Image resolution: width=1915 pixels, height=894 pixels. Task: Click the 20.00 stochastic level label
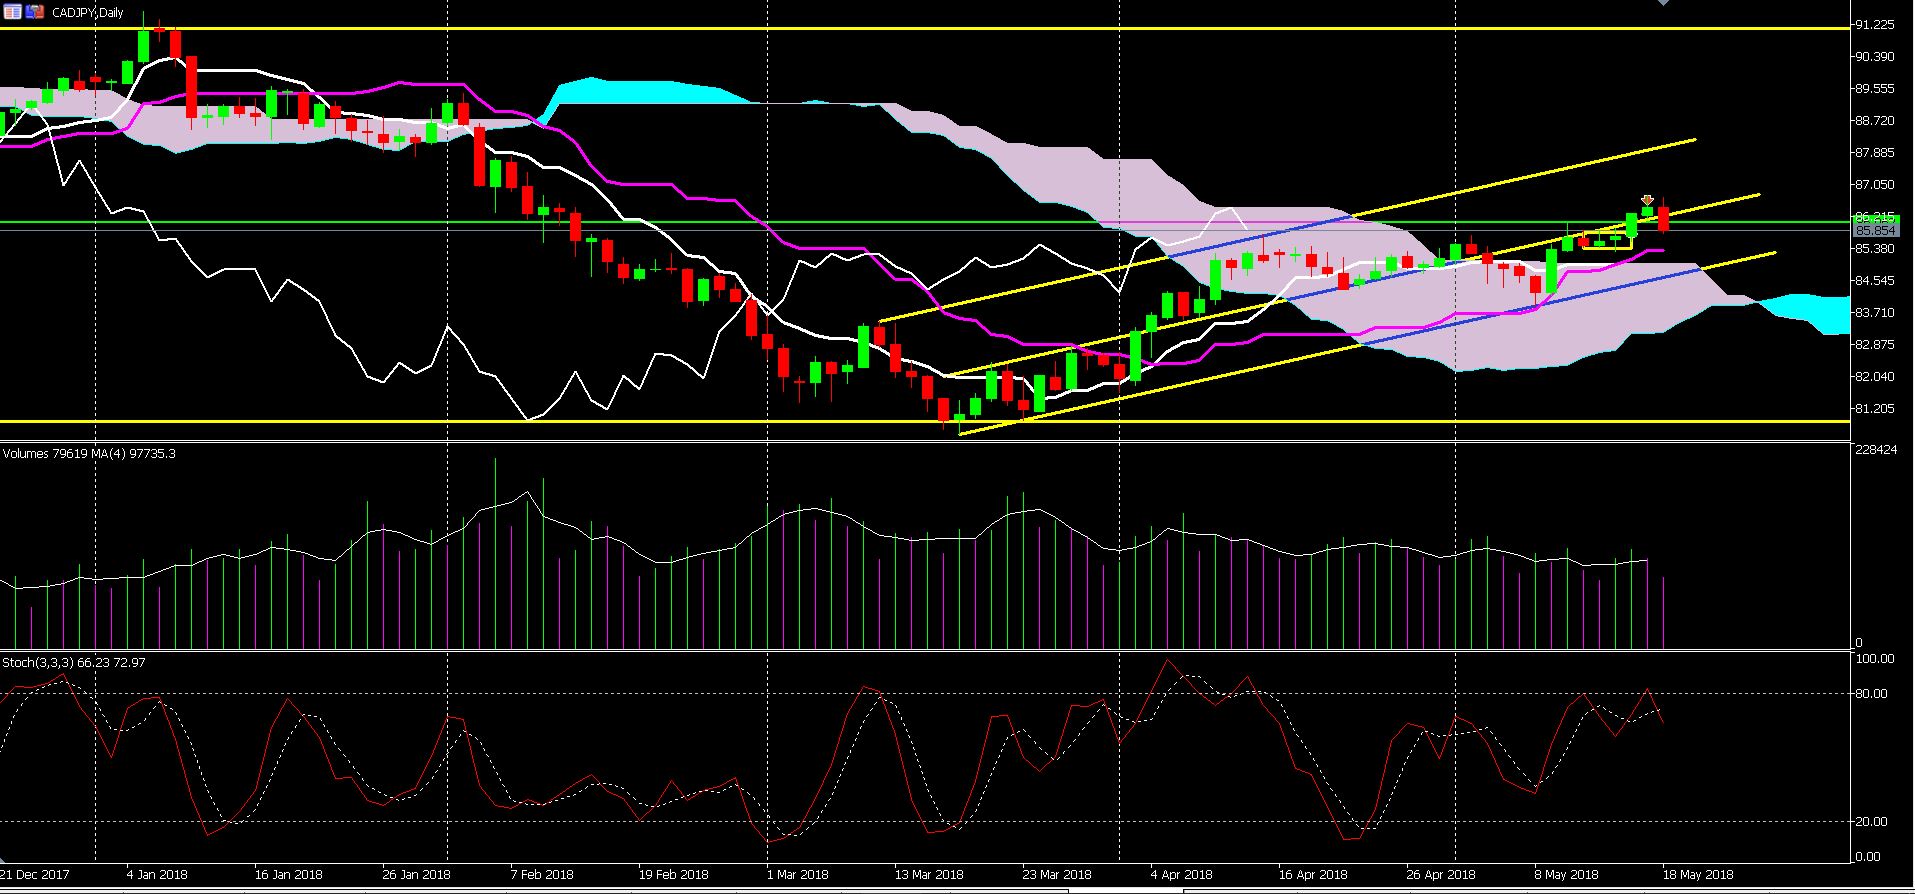(1871, 822)
